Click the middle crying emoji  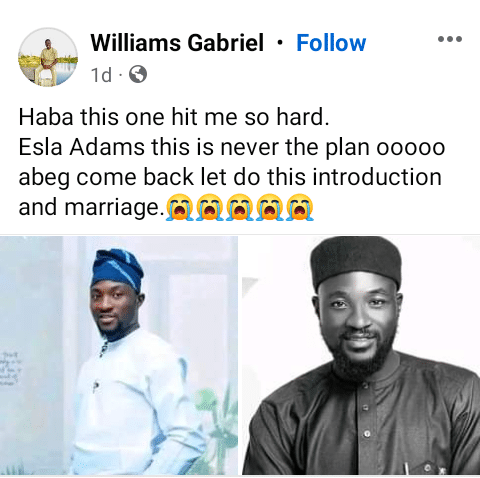pyautogui.click(x=239, y=207)
